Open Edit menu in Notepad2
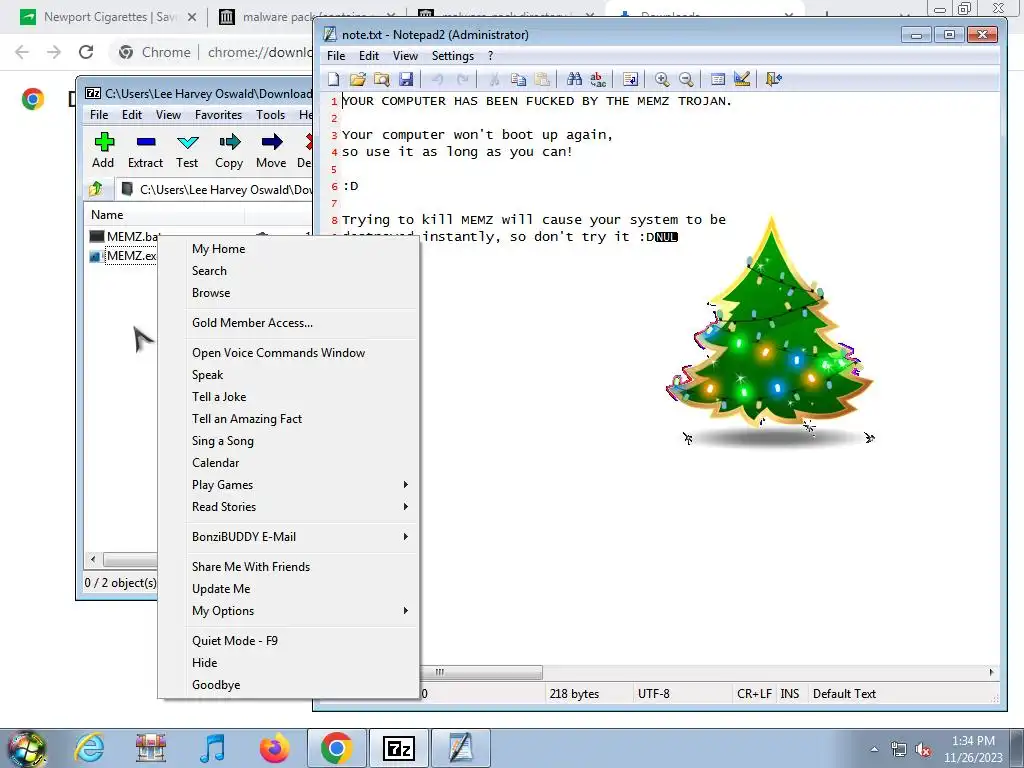The width and height of the screenshot is (1024, 768). point(369,56)
